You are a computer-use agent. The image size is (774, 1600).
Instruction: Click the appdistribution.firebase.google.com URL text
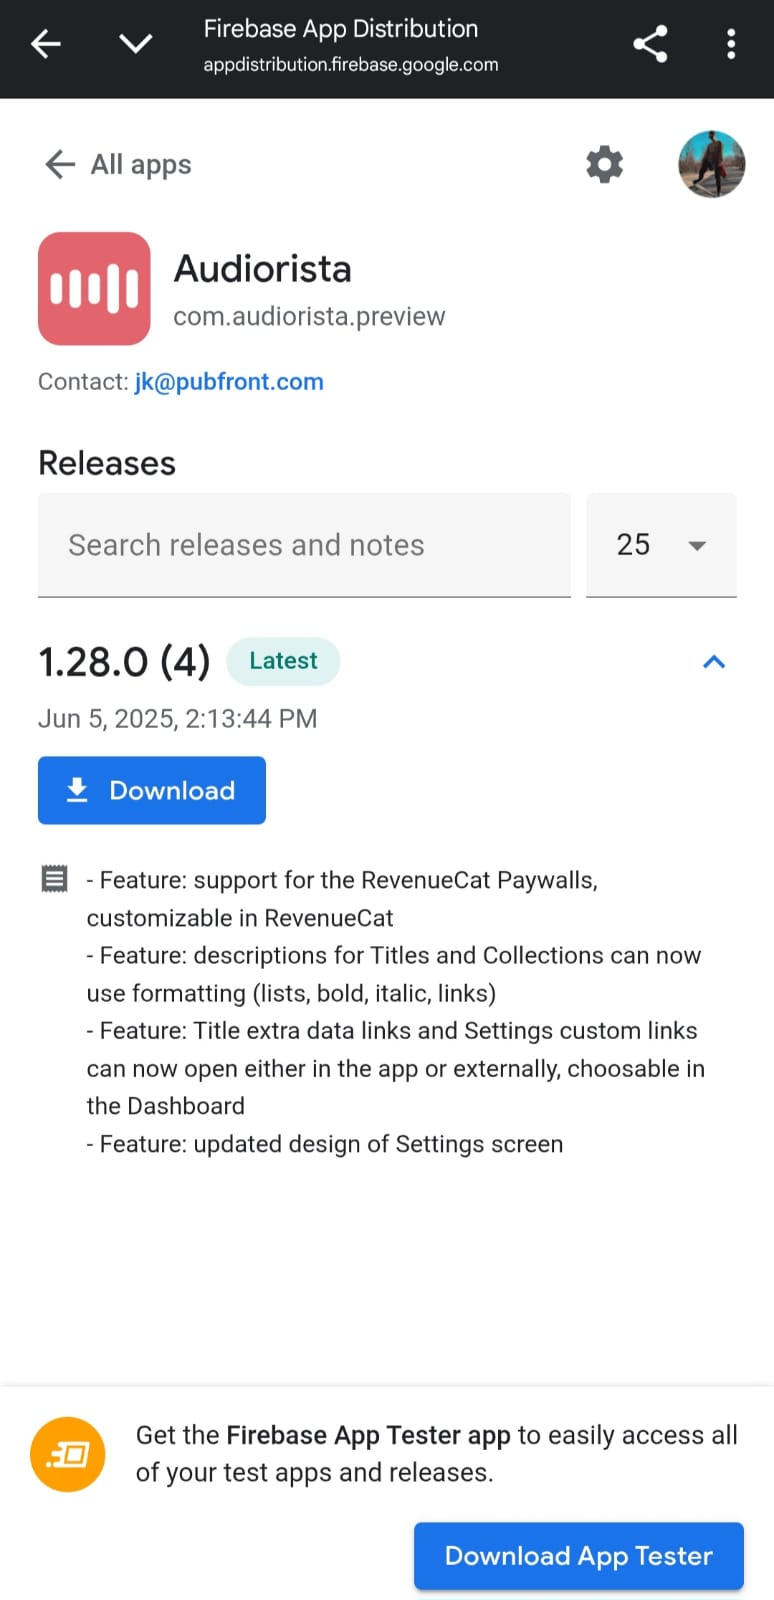pos(351,65)
